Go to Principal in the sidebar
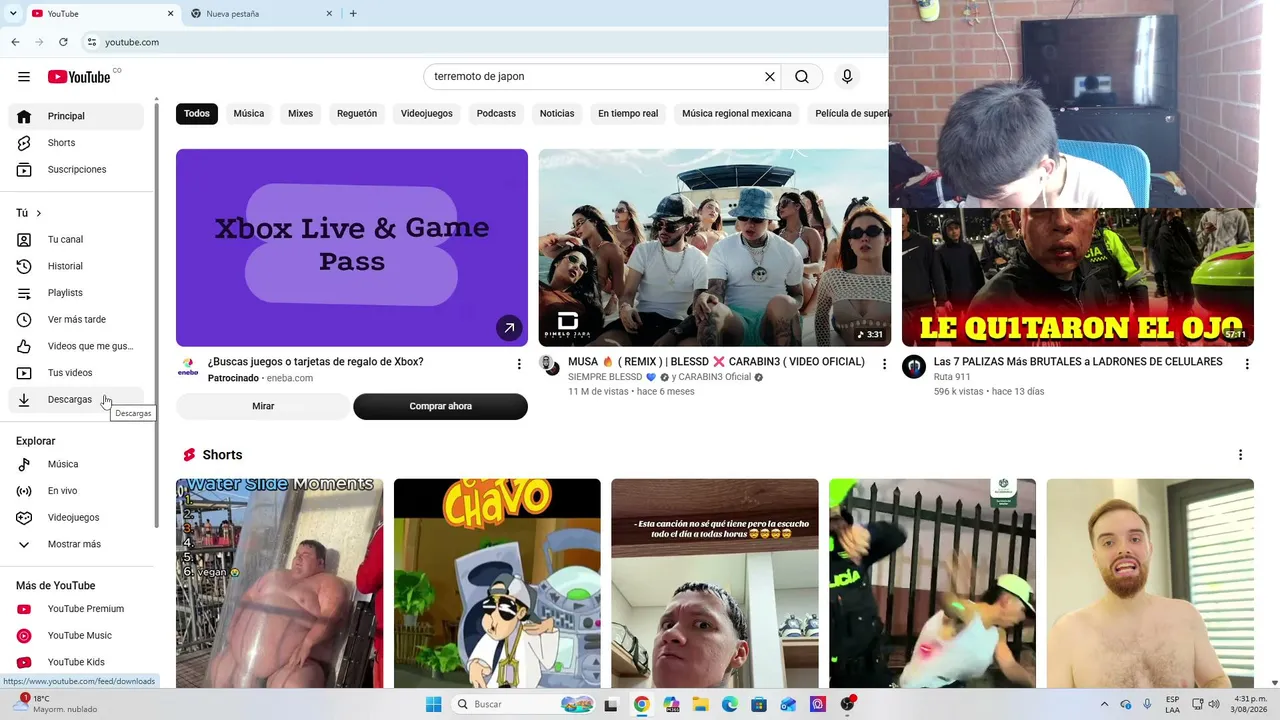1280x720 pixels. 76,116
